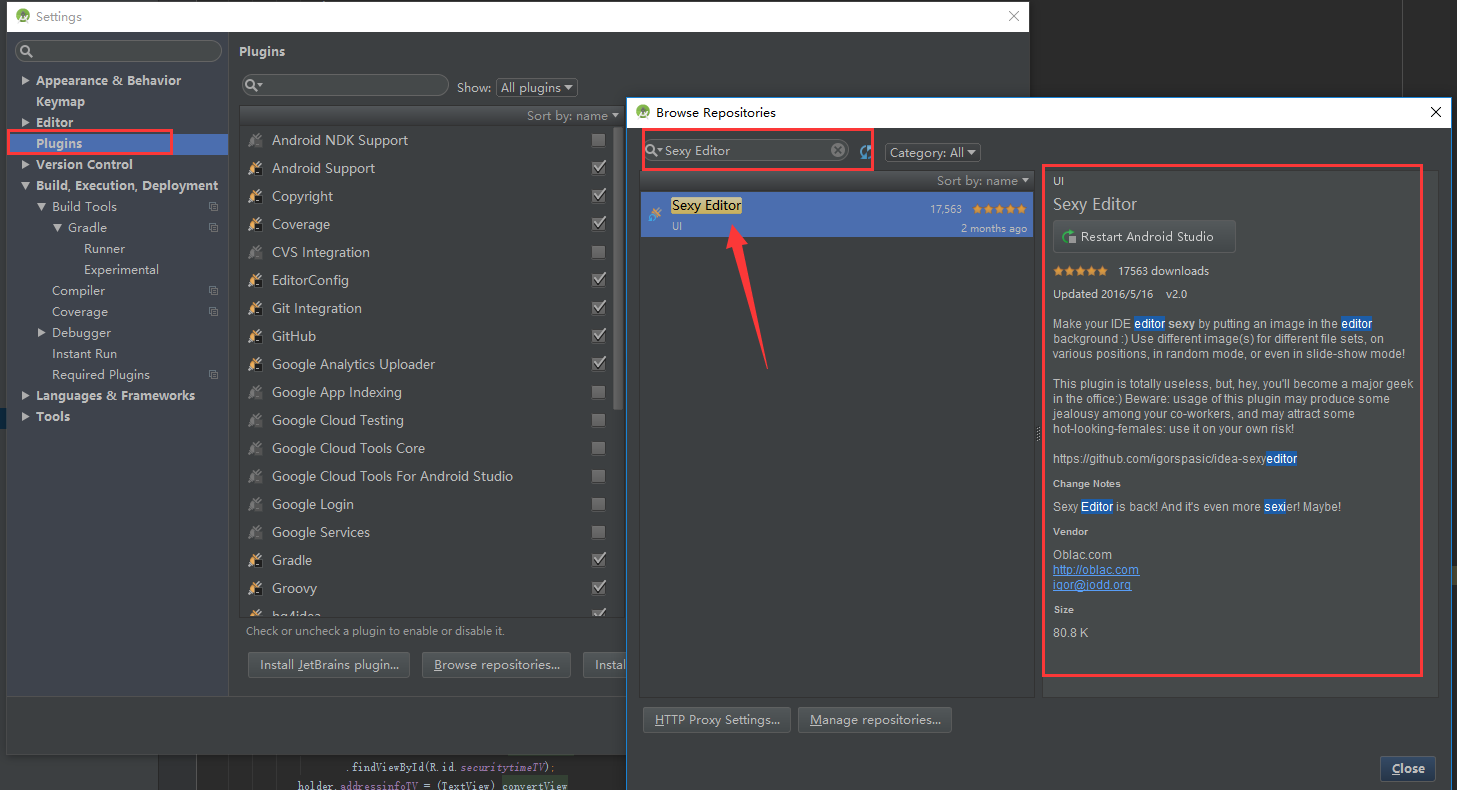Image resolution: width=1457 pixels, height=790 pixels.
Task: Click the star rating in plugin details
Action: point(1080,271)
